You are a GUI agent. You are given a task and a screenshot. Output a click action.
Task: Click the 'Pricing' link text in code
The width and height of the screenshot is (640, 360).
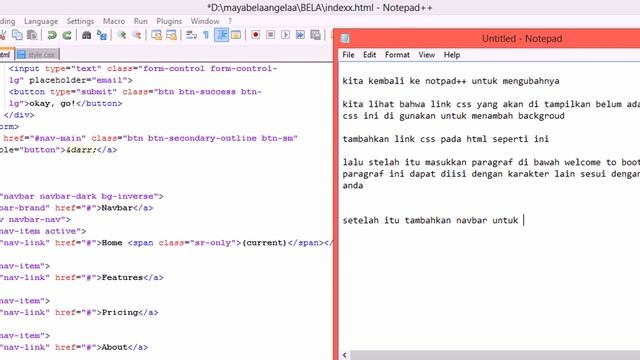120,313
